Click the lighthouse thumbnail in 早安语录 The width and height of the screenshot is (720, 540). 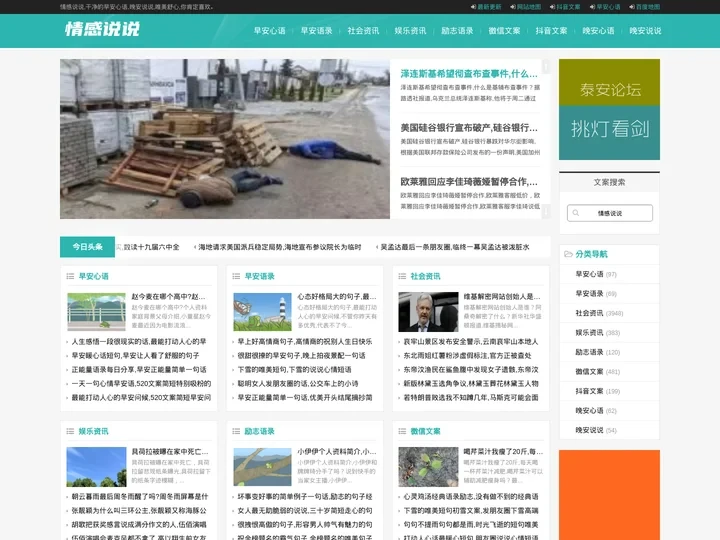(x=262, y=312)
